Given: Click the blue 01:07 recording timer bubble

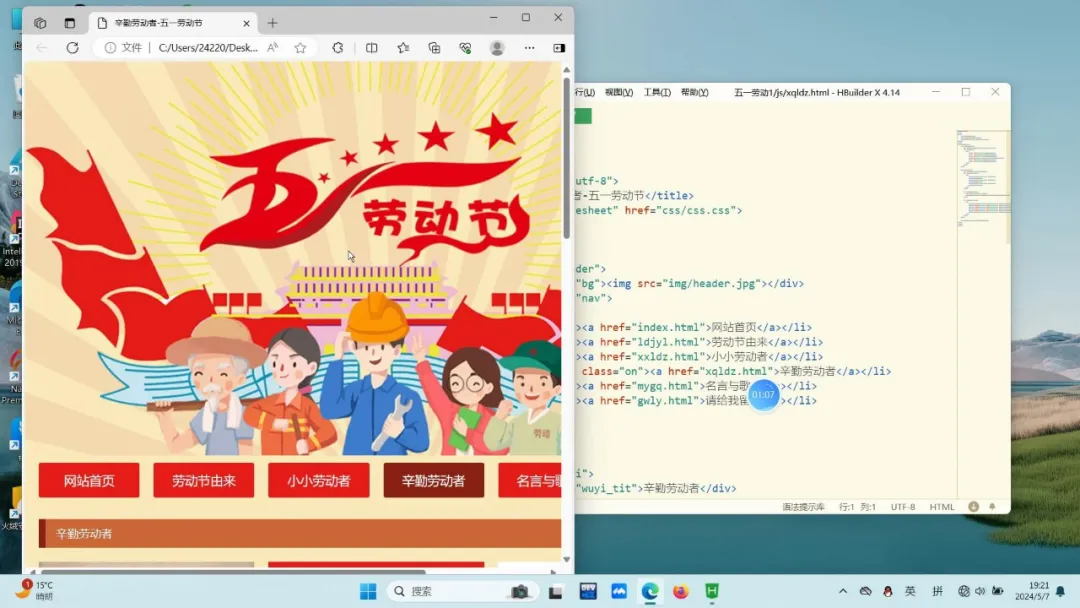Looking at the screenshot, I should (763, 395).
